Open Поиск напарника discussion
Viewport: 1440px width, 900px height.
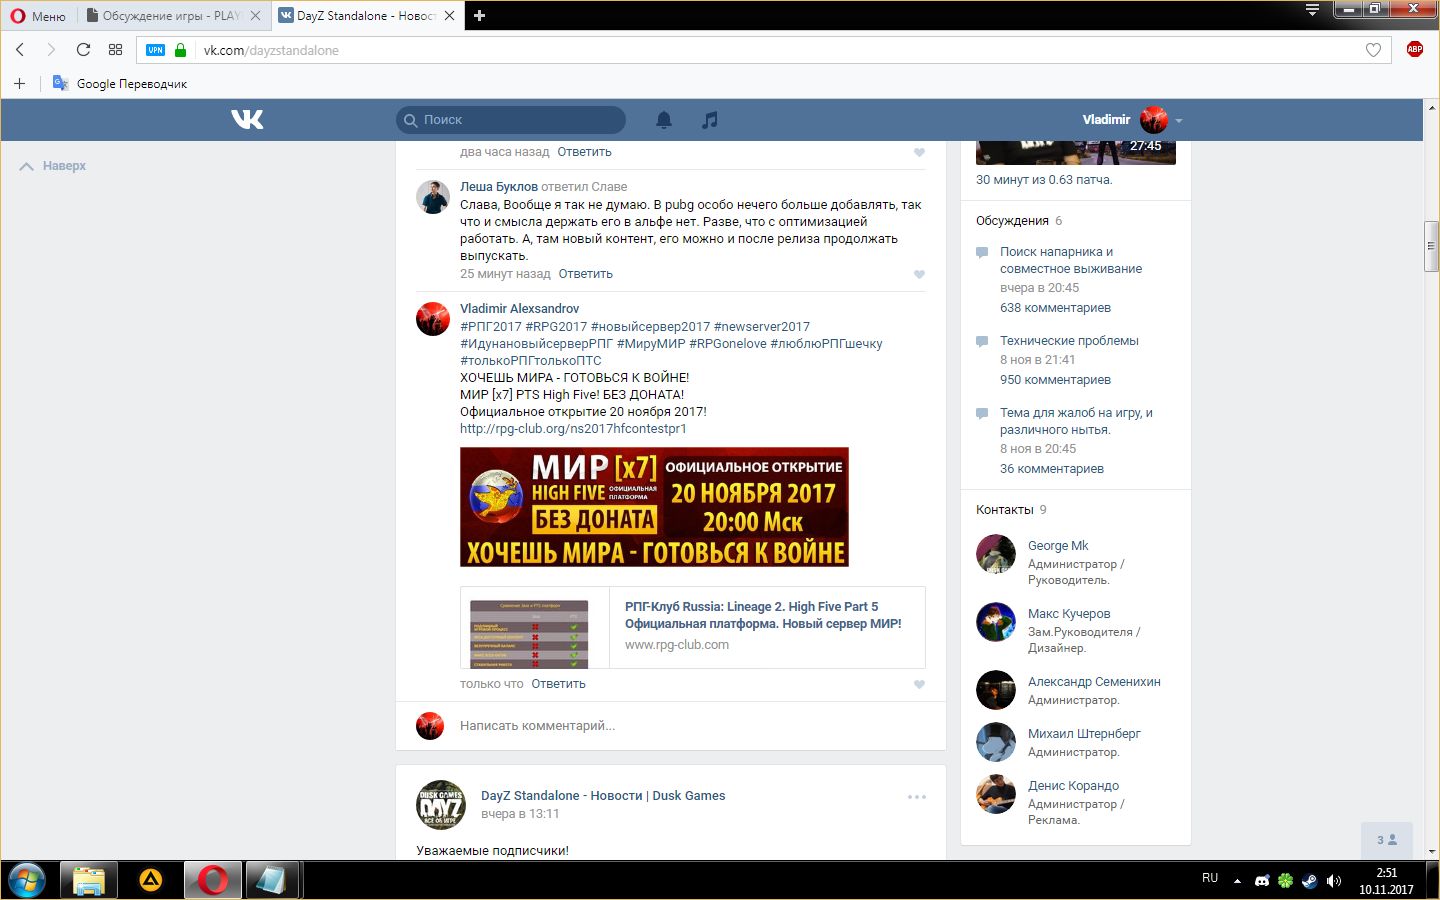1071,260
